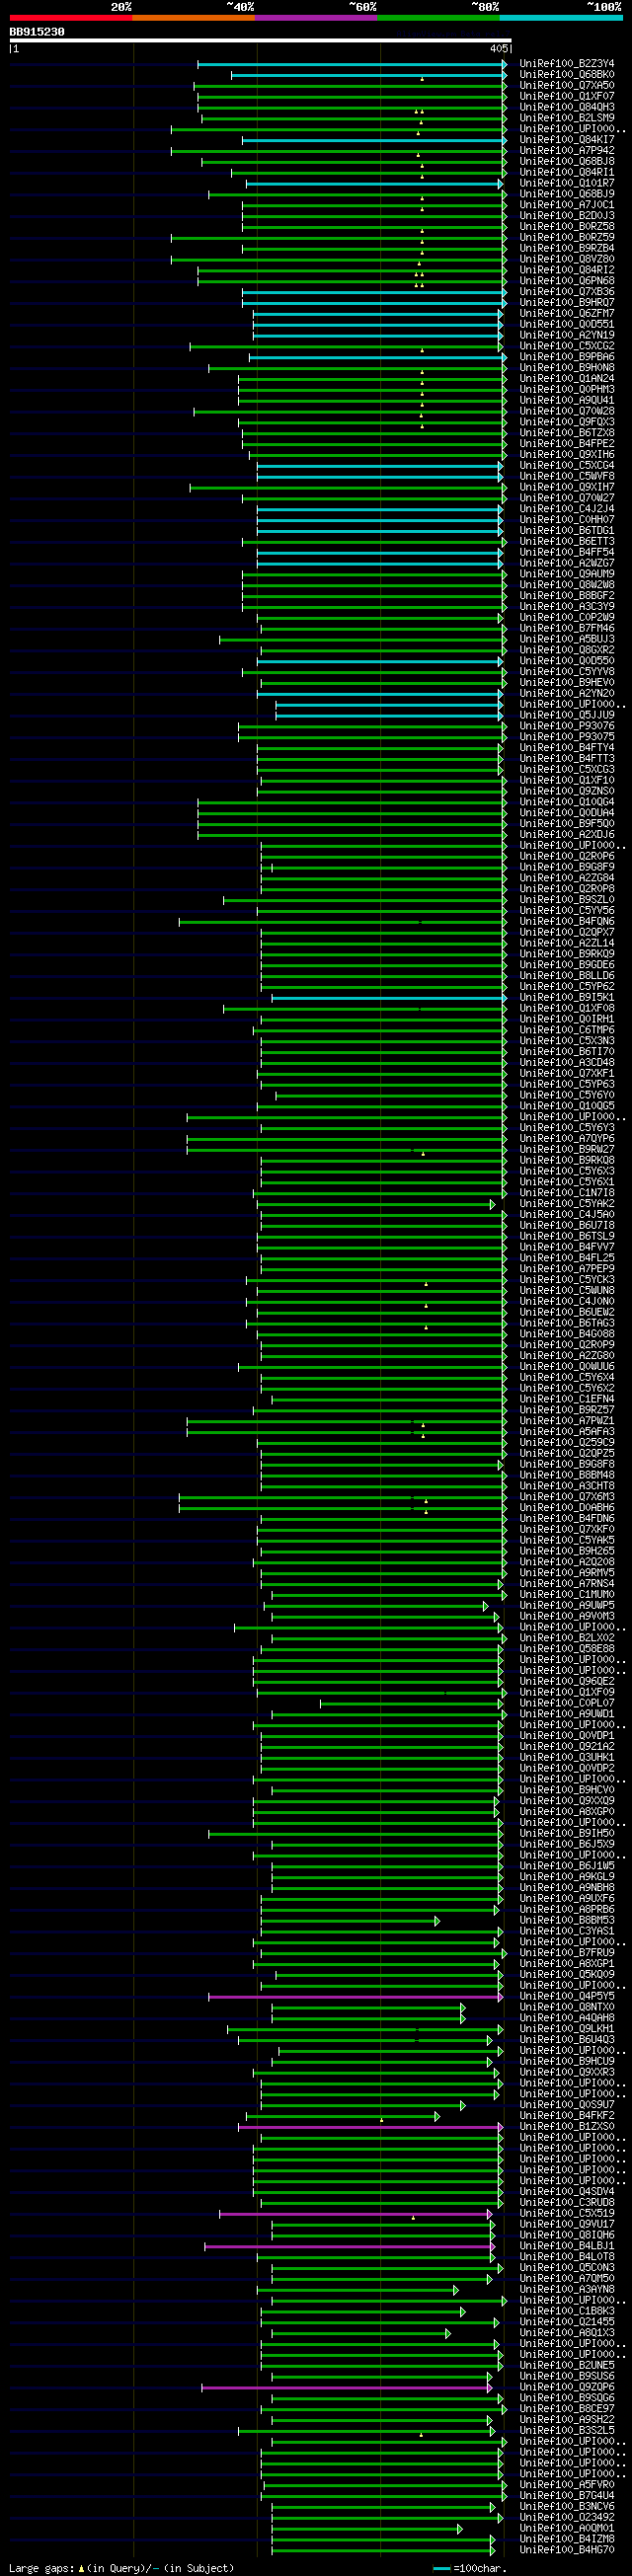Viewport: 632px width, 2576px height.
Task: Select label UniRef100_Q5JJU9
Action: click(x=567, y=715)
